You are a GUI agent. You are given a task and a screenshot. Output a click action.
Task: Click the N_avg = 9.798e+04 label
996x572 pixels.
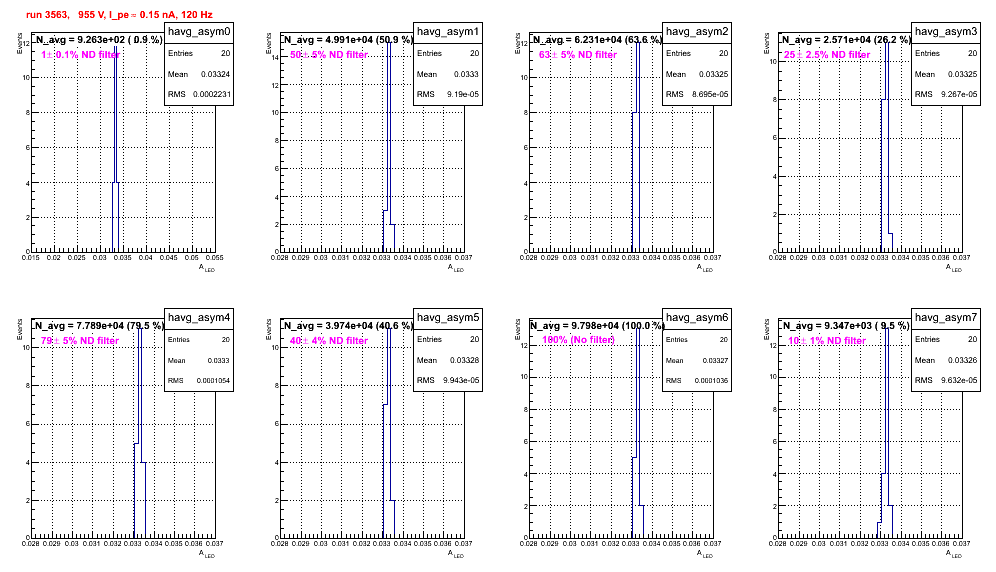(x=597, y=326)
